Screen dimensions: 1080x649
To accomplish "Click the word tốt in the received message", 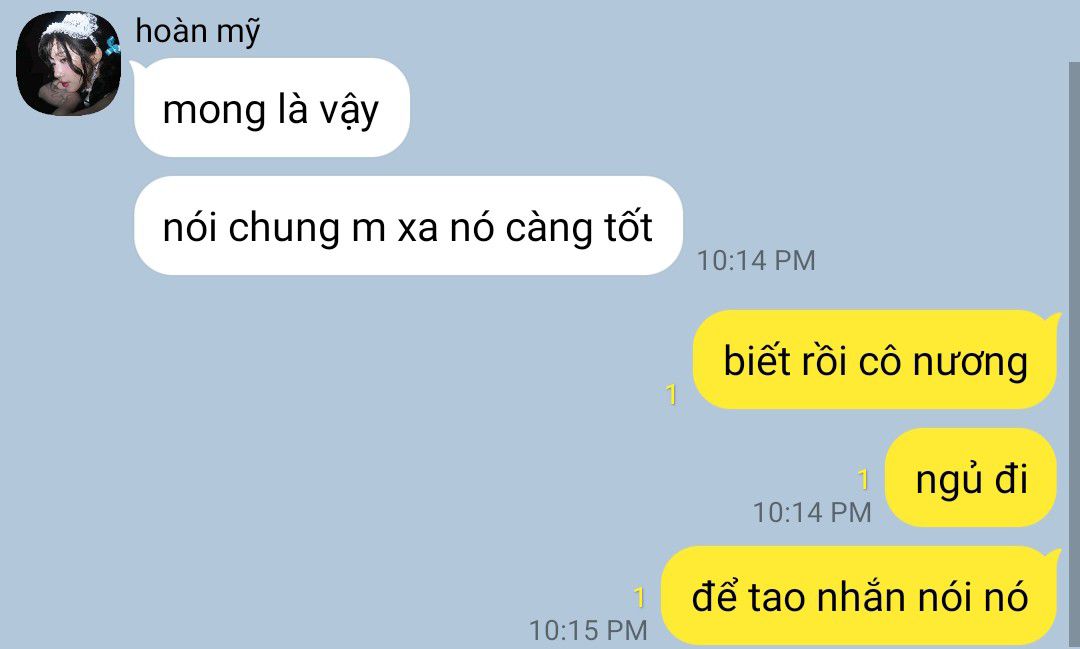I will pyautogui.click(x=628, y=226).
